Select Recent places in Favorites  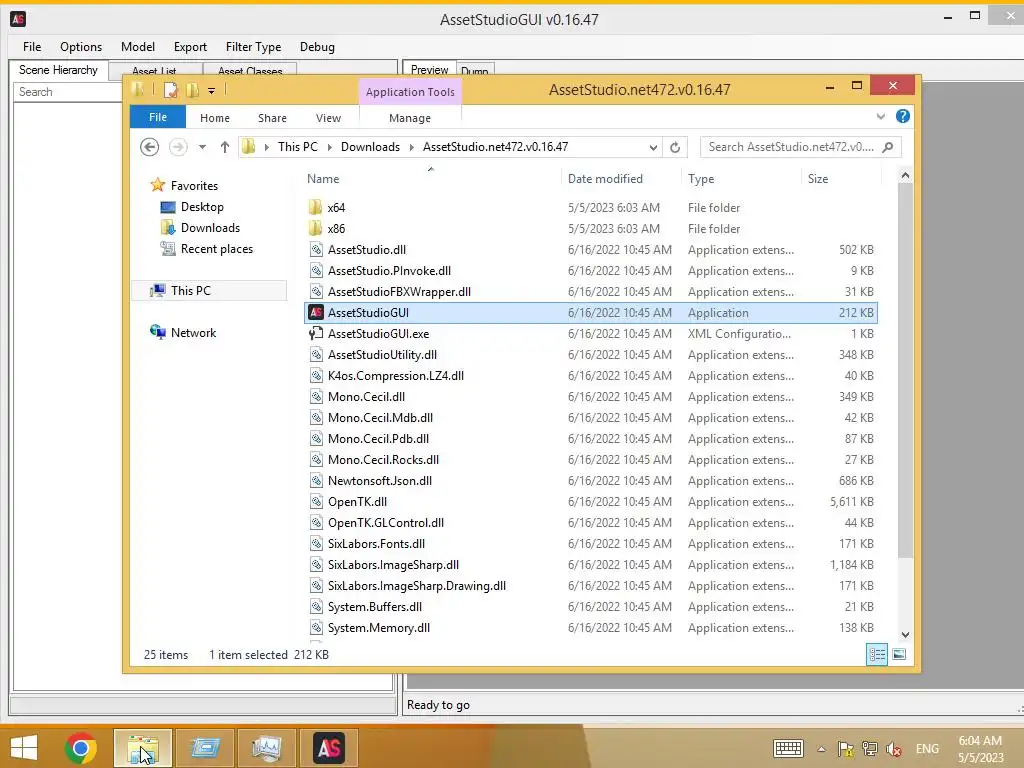[x=217, y=249]
